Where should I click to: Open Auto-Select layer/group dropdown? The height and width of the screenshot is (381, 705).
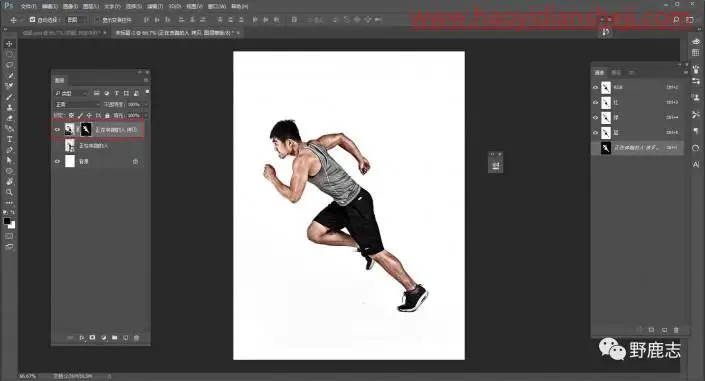point(76,20)
